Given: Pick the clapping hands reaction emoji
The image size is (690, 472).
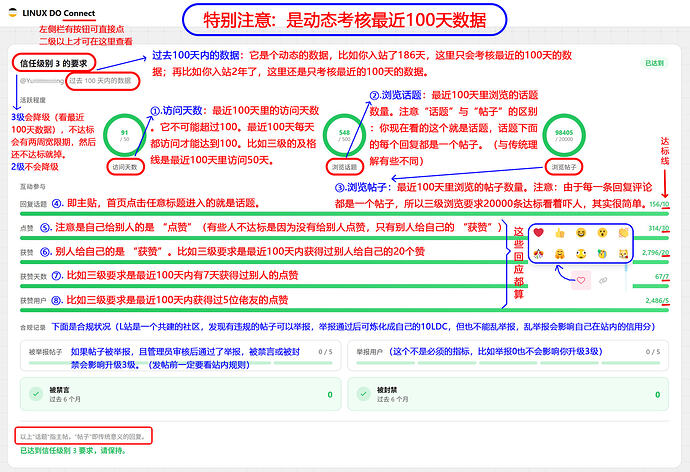Looking at the screenshot, I should (x=623, y=233).
